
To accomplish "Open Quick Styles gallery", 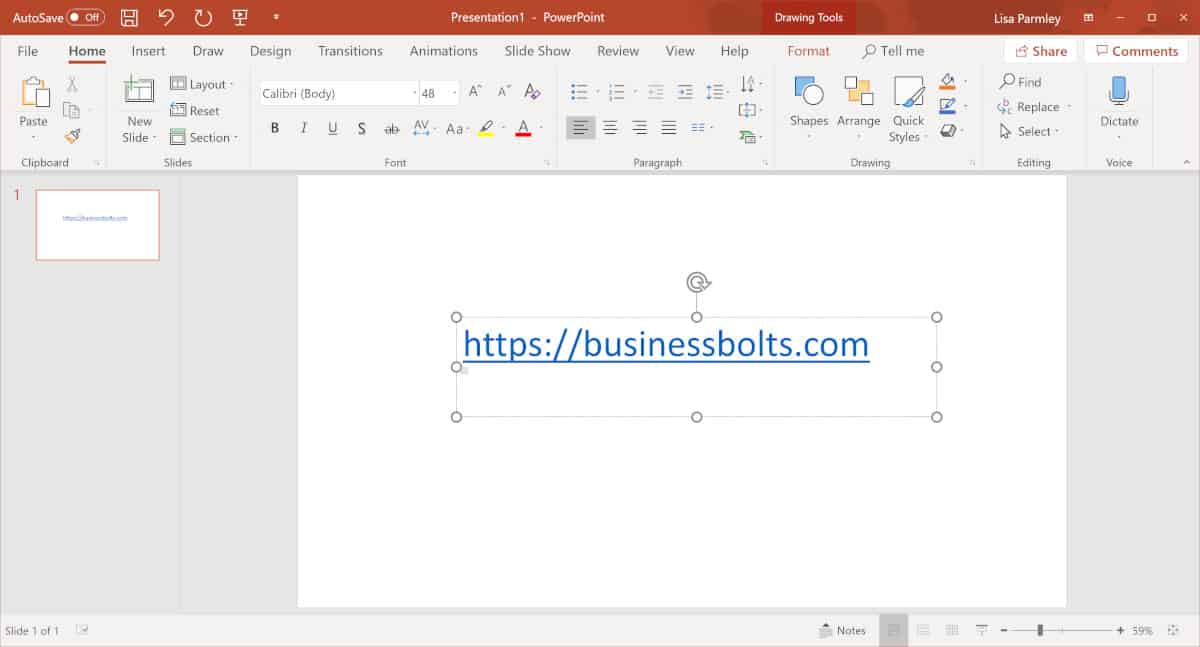I will [908, 110].
